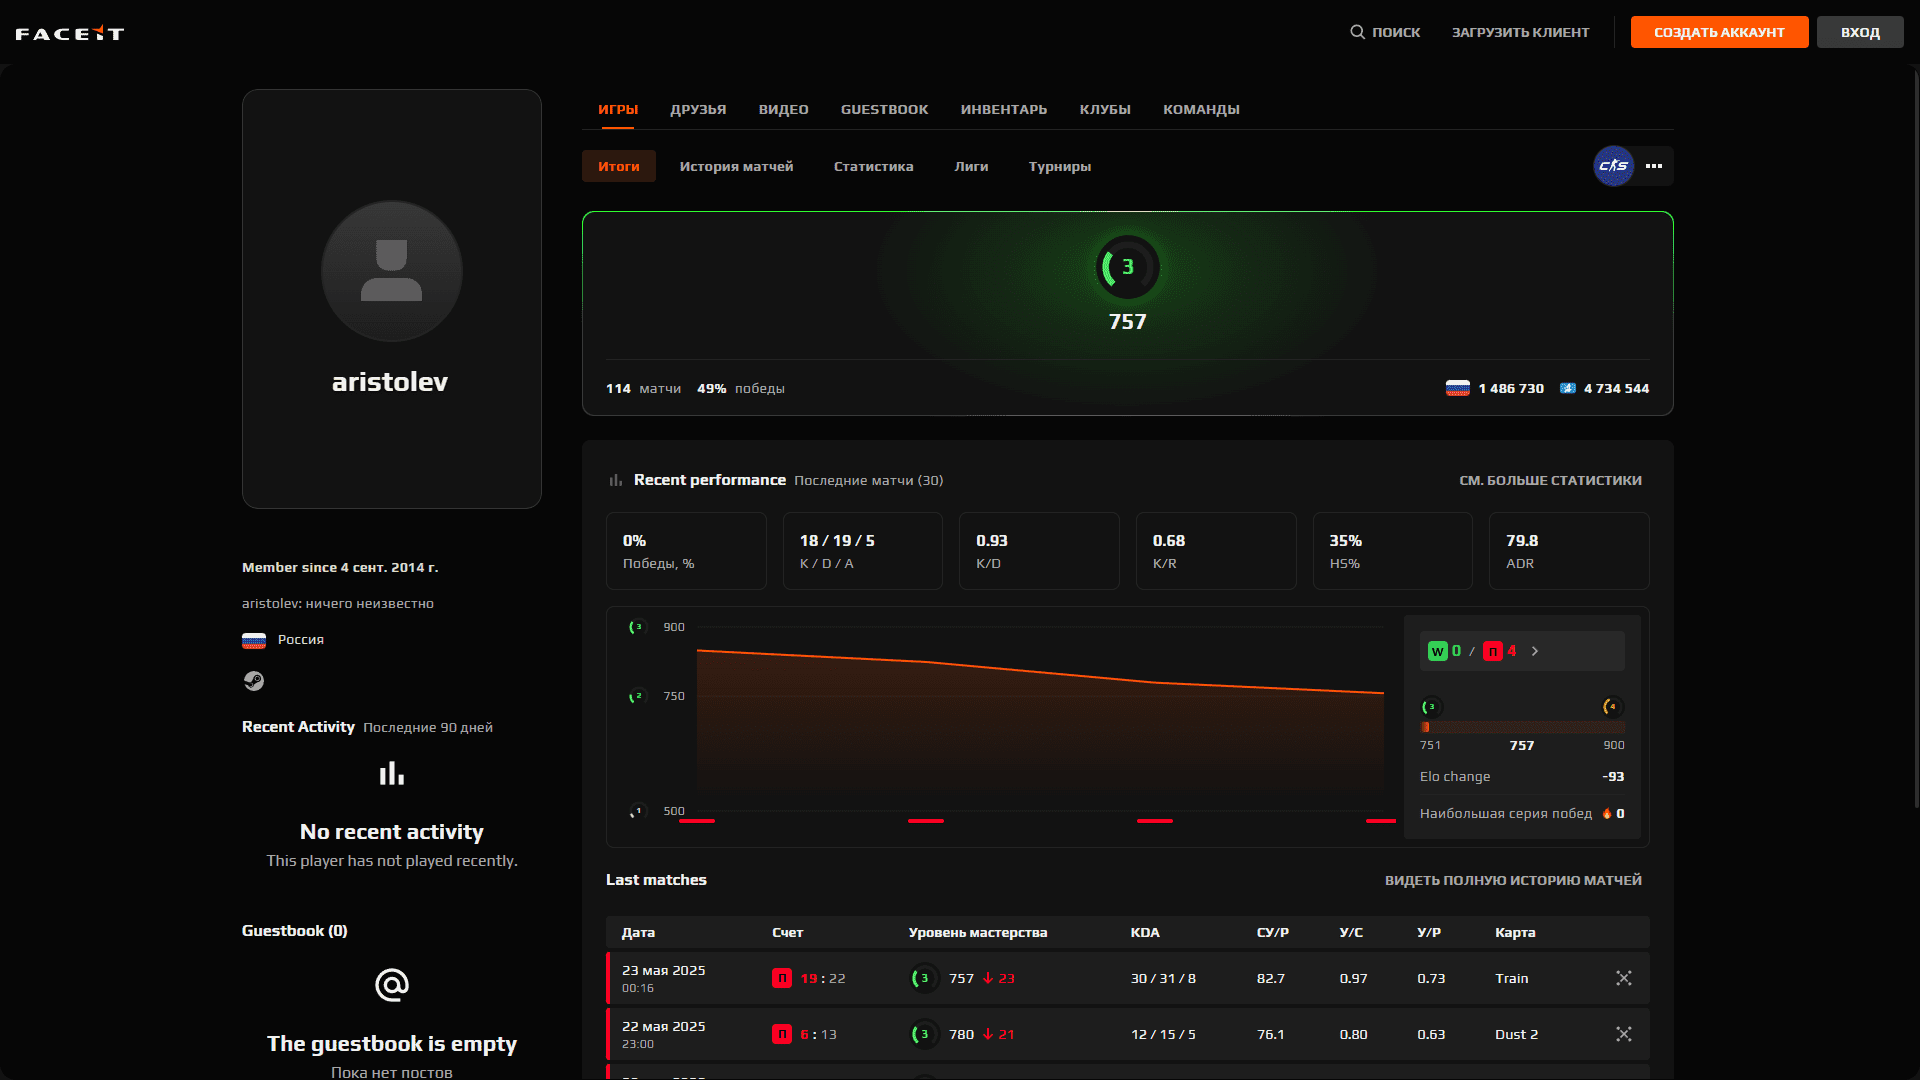Click the Elo progress bar to level 4

[1521, 727]
